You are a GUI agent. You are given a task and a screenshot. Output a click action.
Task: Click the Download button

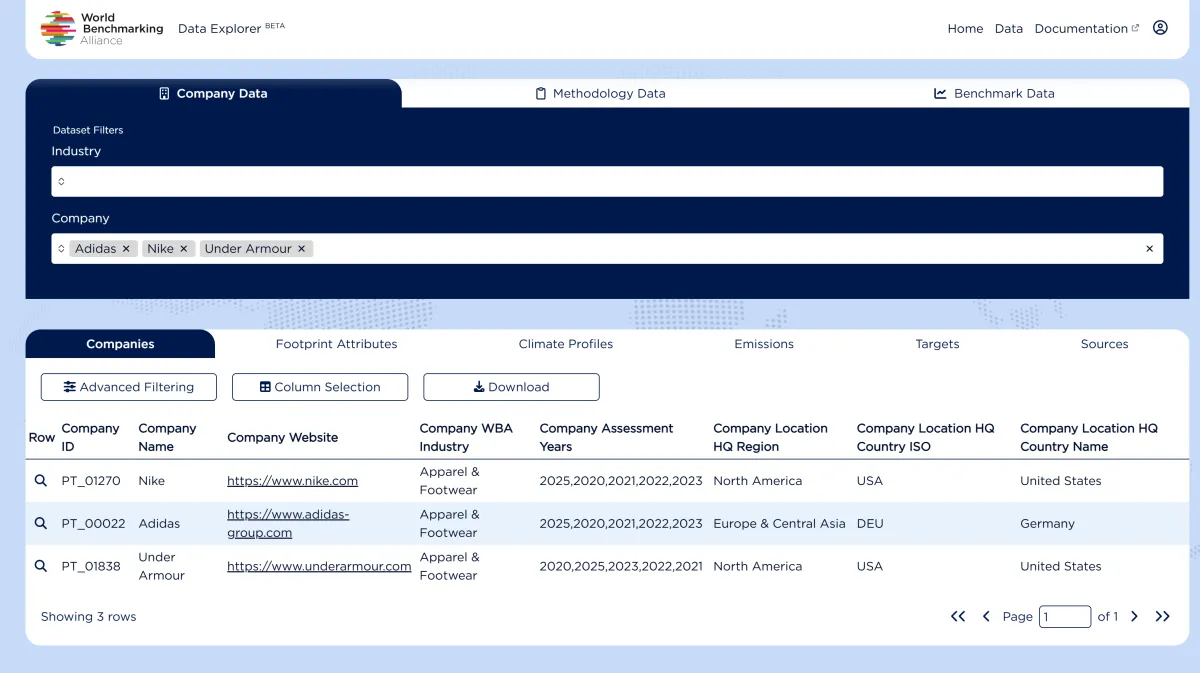coord(511,387)
